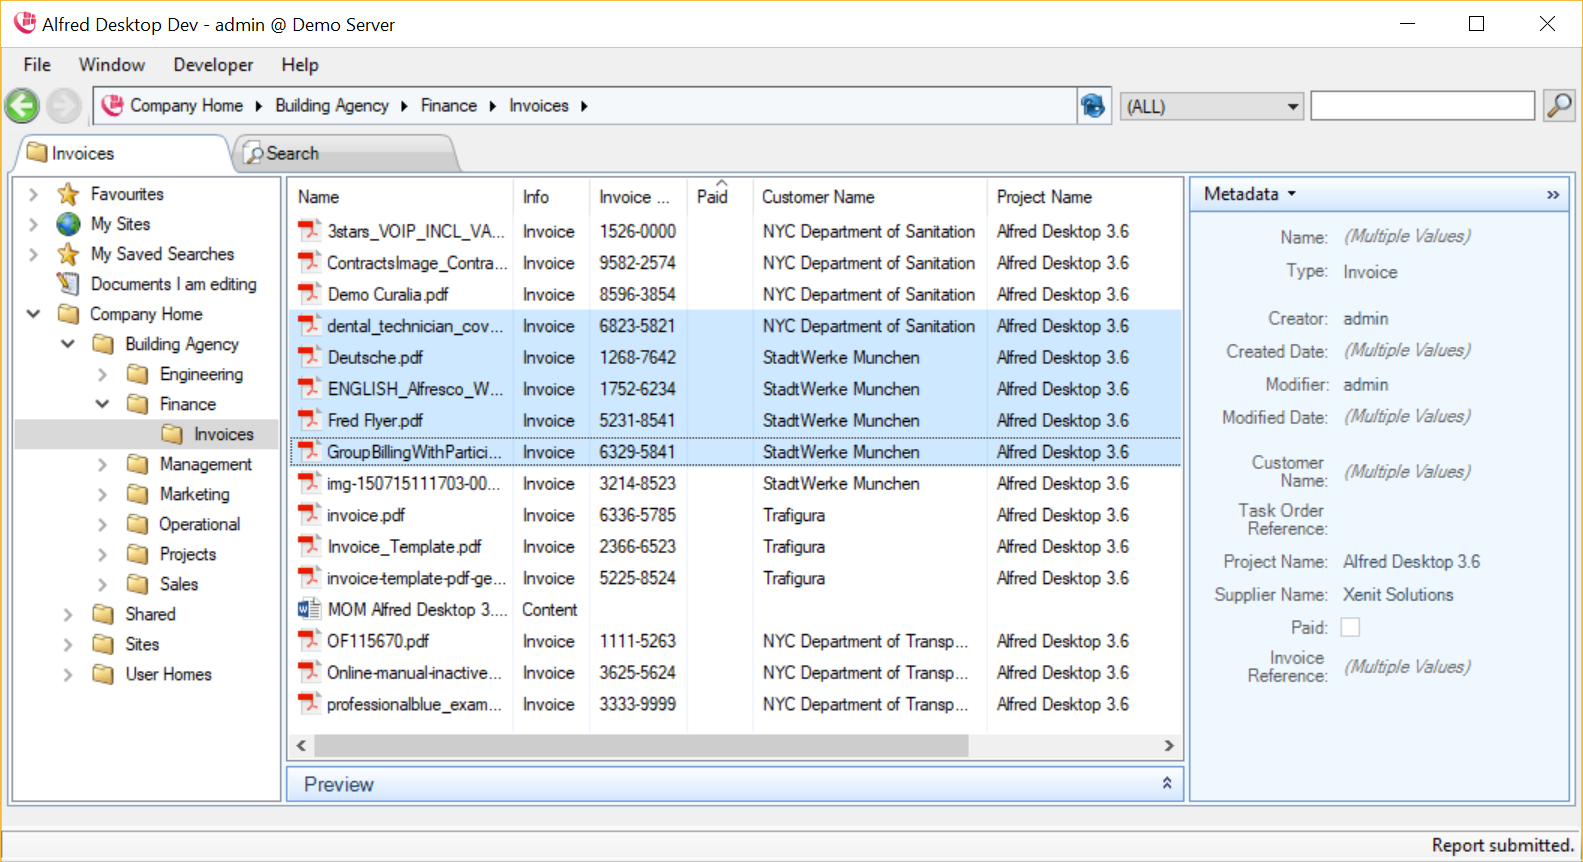Collapse the Metadata panel with double chevron

(x=1552, y=194)
